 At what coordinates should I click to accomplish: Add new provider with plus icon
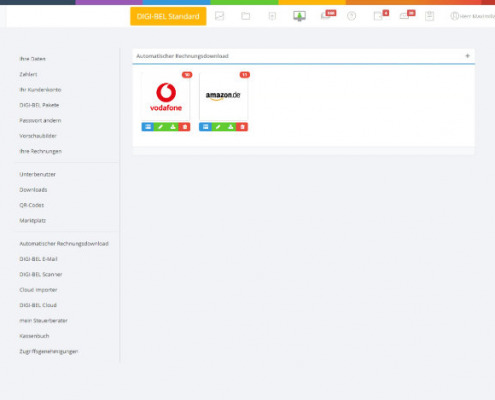[x=467, y=56]
